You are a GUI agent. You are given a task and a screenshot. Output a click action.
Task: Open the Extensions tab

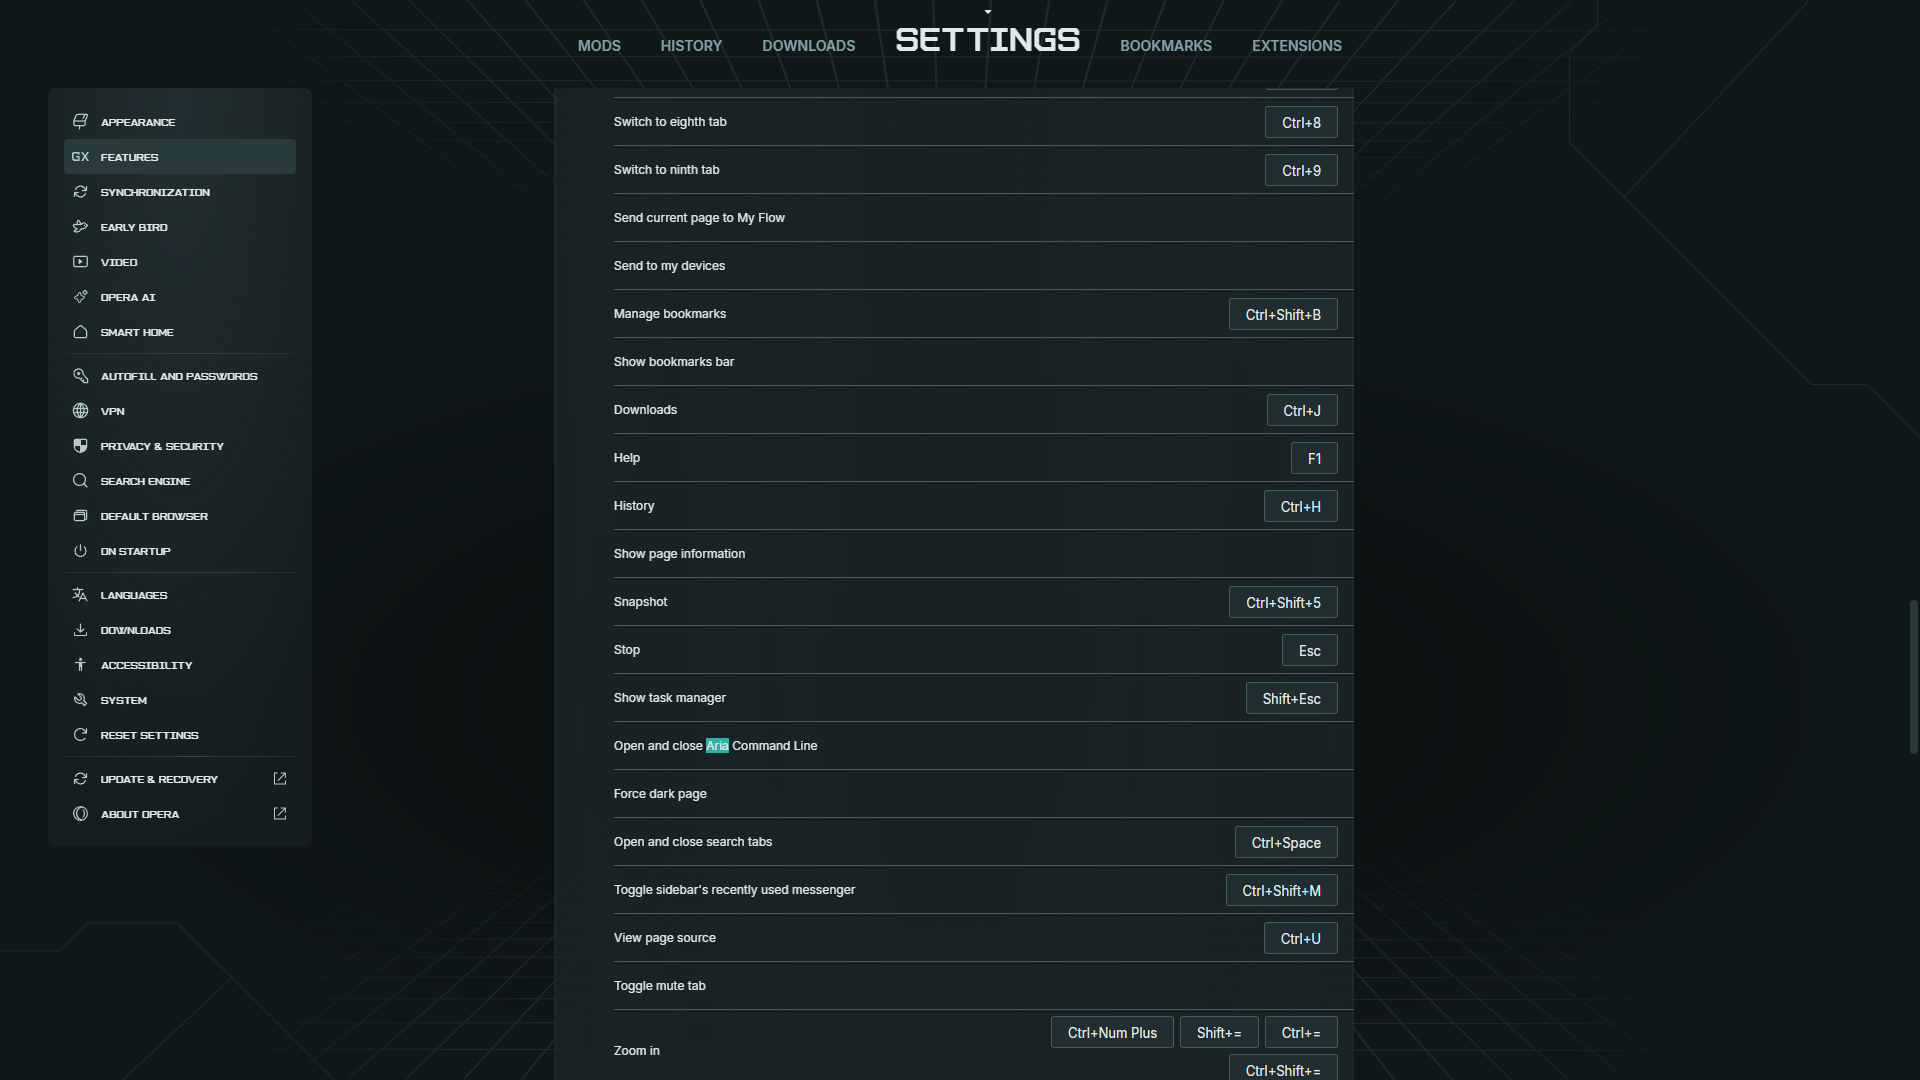coord(1296,46)
